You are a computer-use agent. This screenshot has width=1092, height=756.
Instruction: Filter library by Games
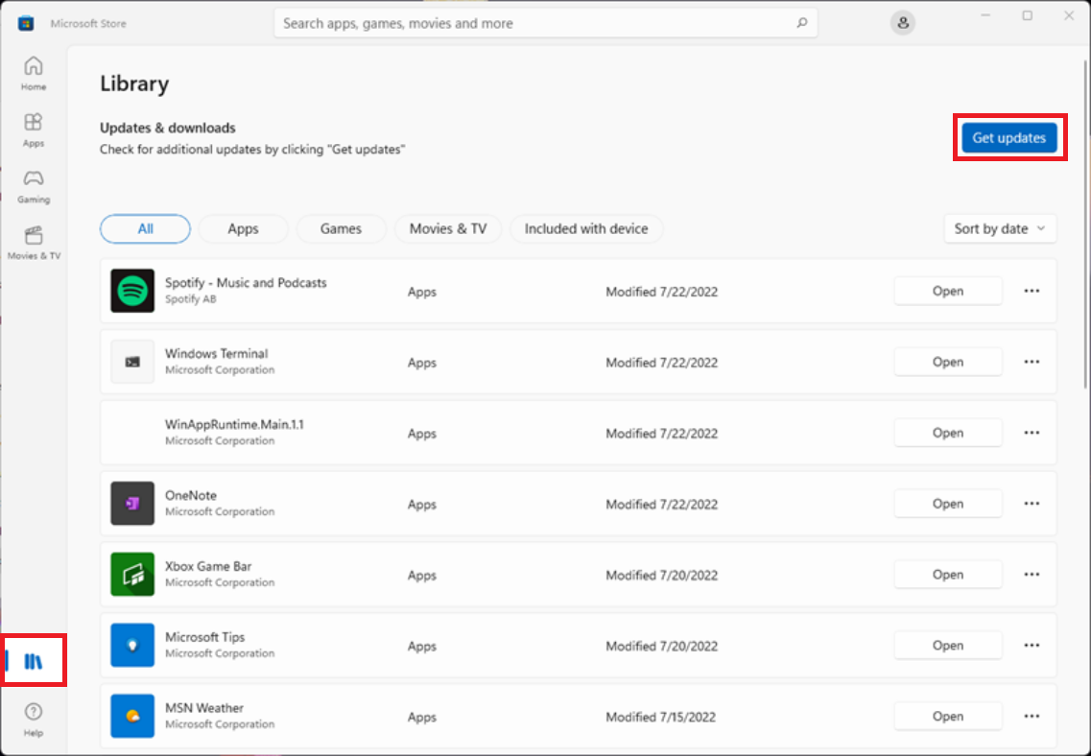click(x=340, y=229)
